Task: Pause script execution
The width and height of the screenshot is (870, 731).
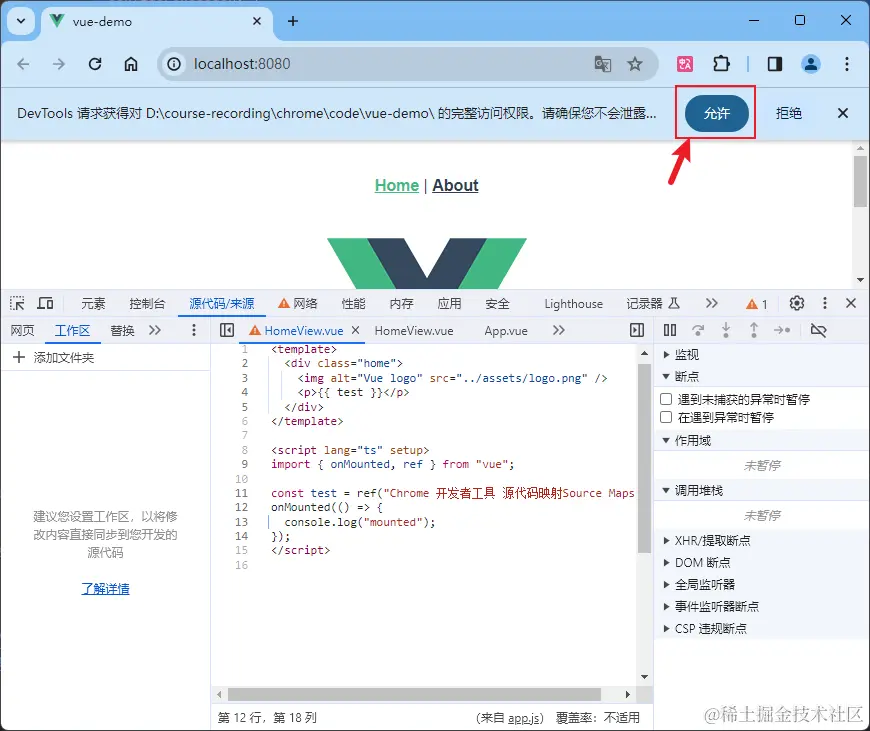Action: [670, 330]
